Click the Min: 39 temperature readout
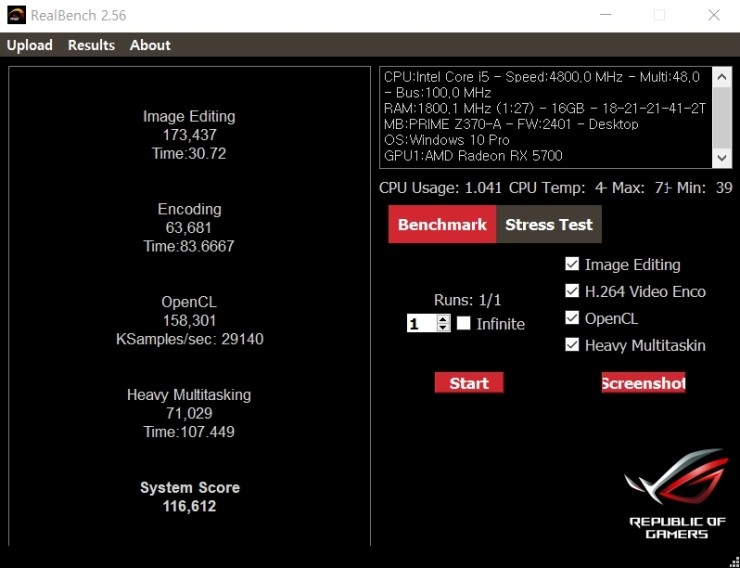The image size is (740, 568). [x=705, y=188]
